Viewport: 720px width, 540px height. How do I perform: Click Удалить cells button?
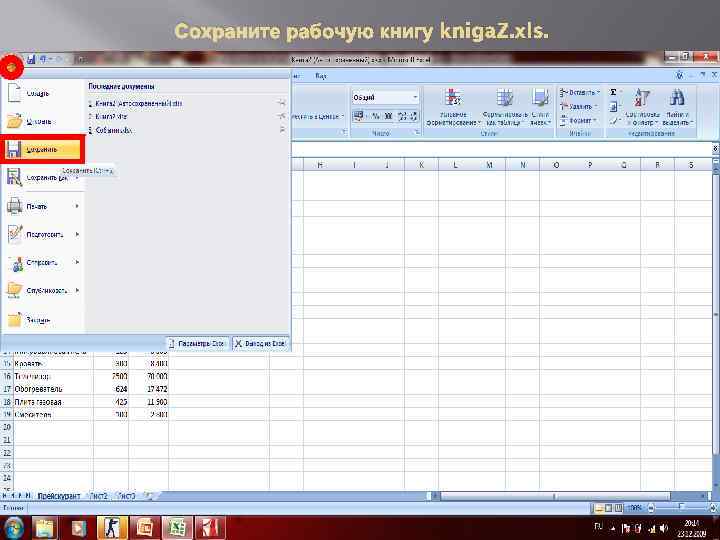(x=578, y=106)
